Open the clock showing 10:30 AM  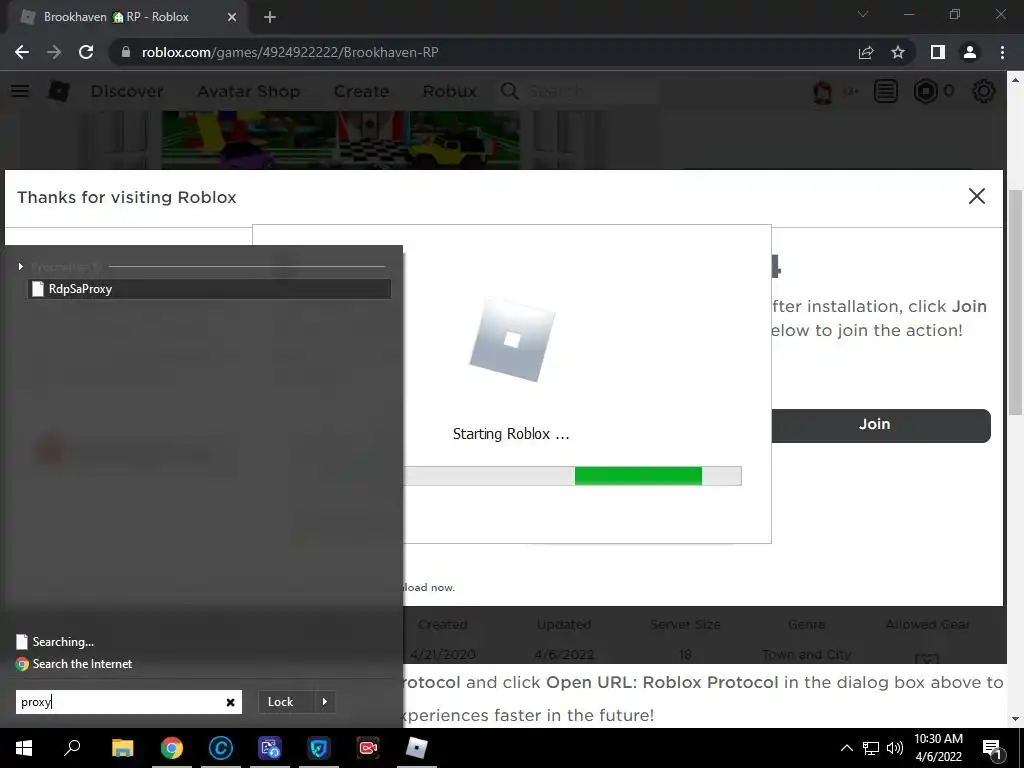click(938, 748)
